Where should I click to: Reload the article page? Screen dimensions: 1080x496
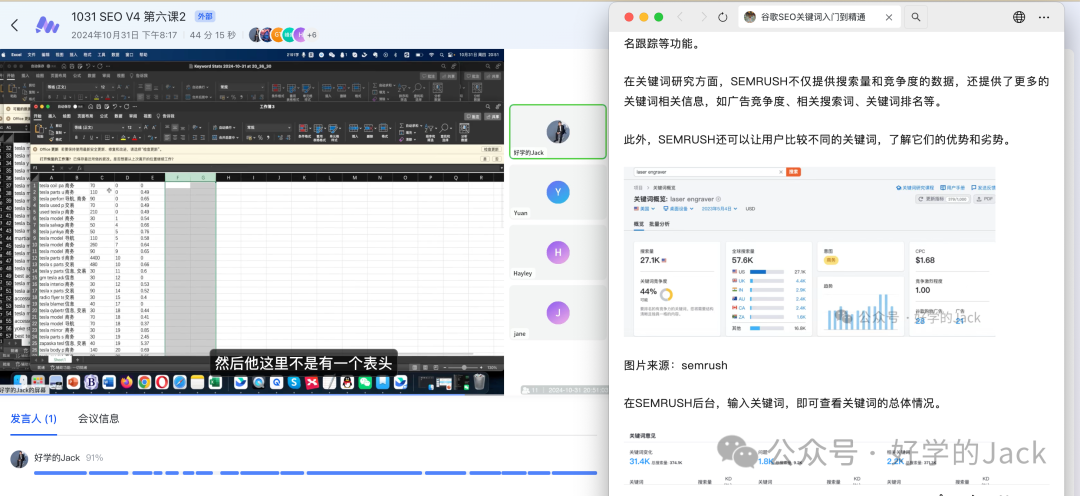pos(723,17)
